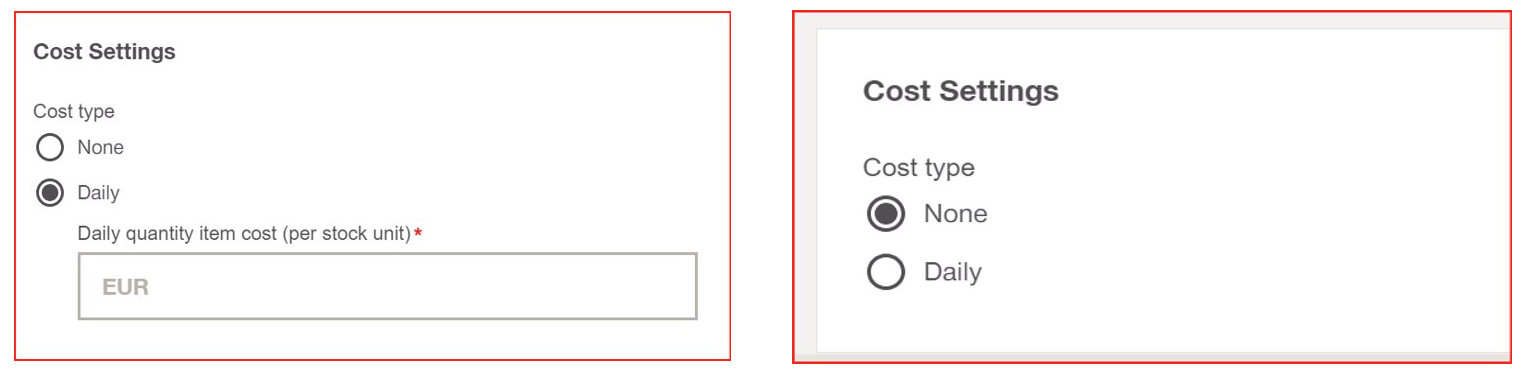Click the already selected Daily radio button
The height and width of the screenshot is (372, 1522).
pyautogui.click(x=49, y=192)
